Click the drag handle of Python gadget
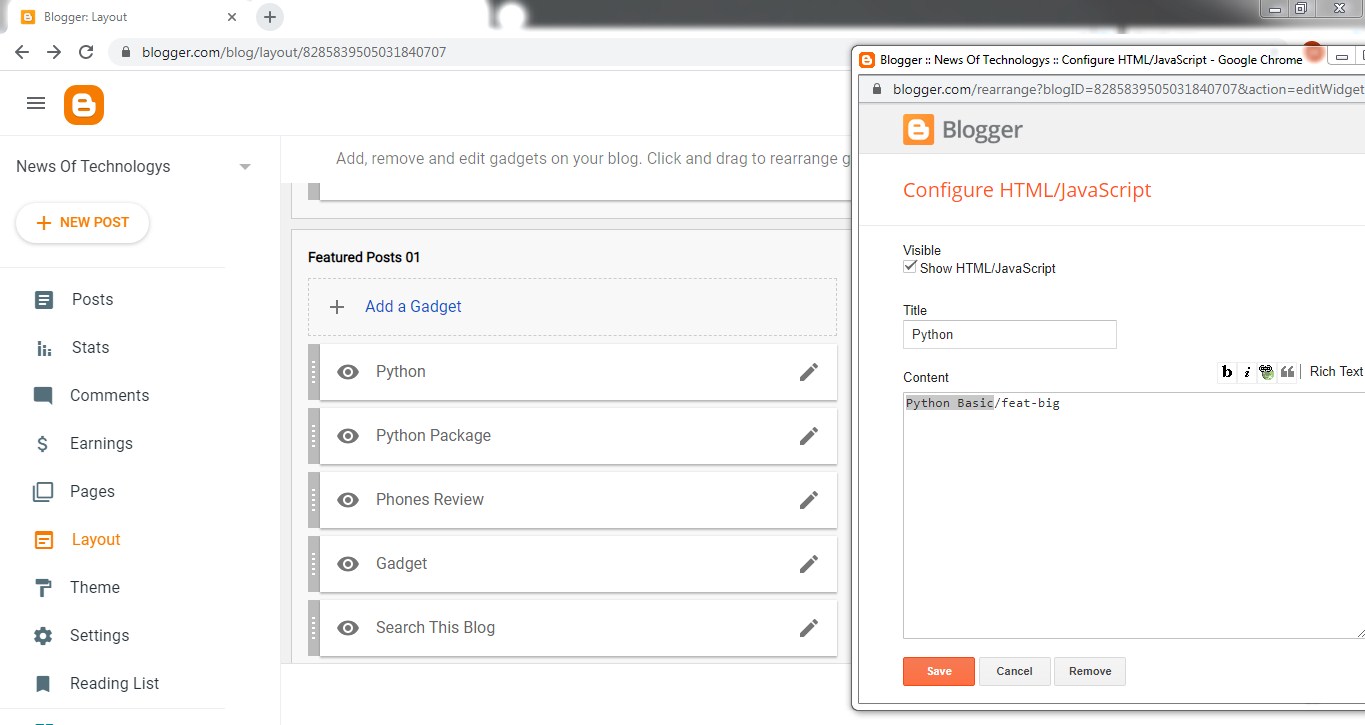1365x725 pixels. [313, 372]
